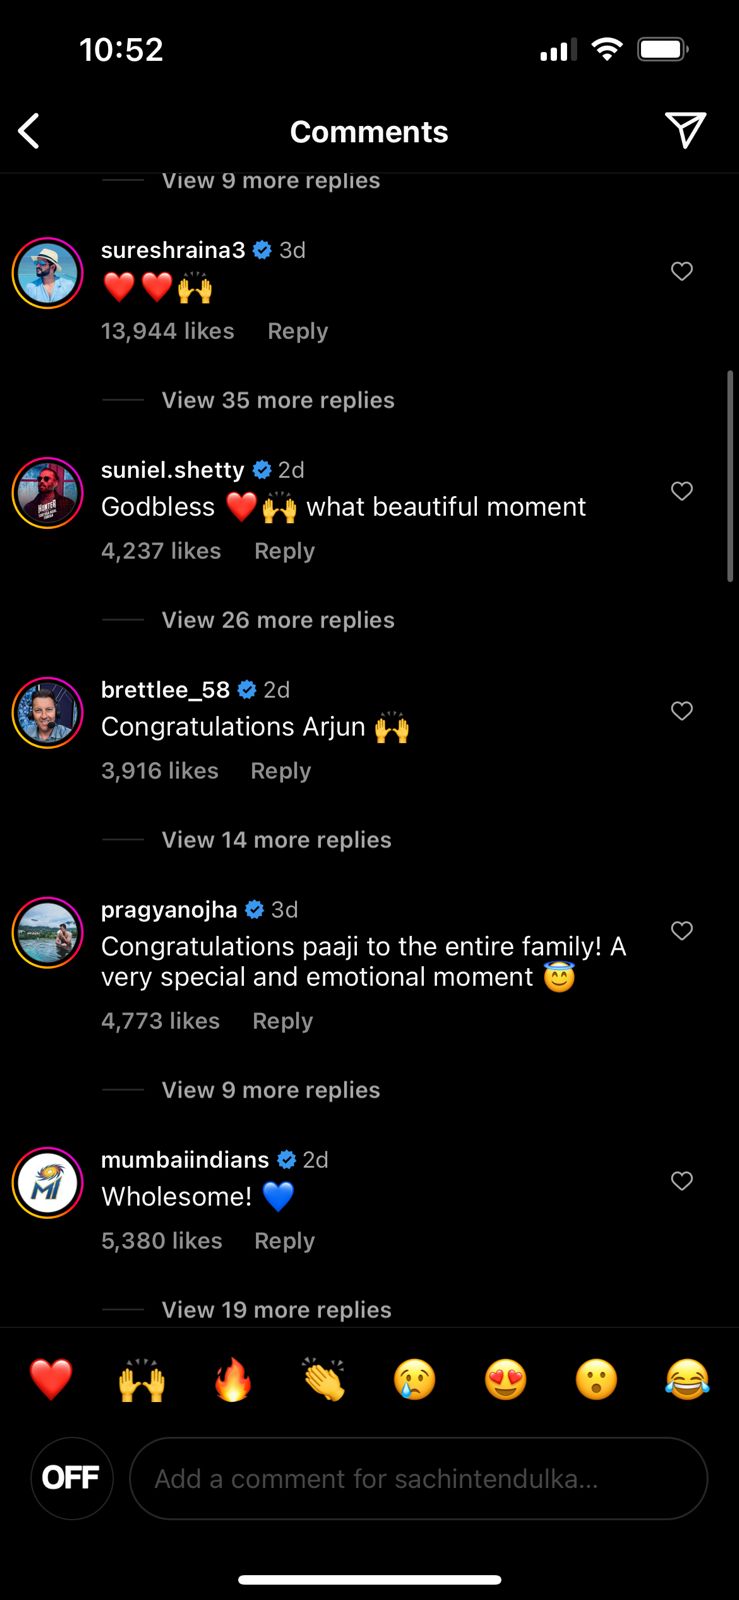
Task: Like suniel.shetty's comment with heart
Action: click(682, 491)
